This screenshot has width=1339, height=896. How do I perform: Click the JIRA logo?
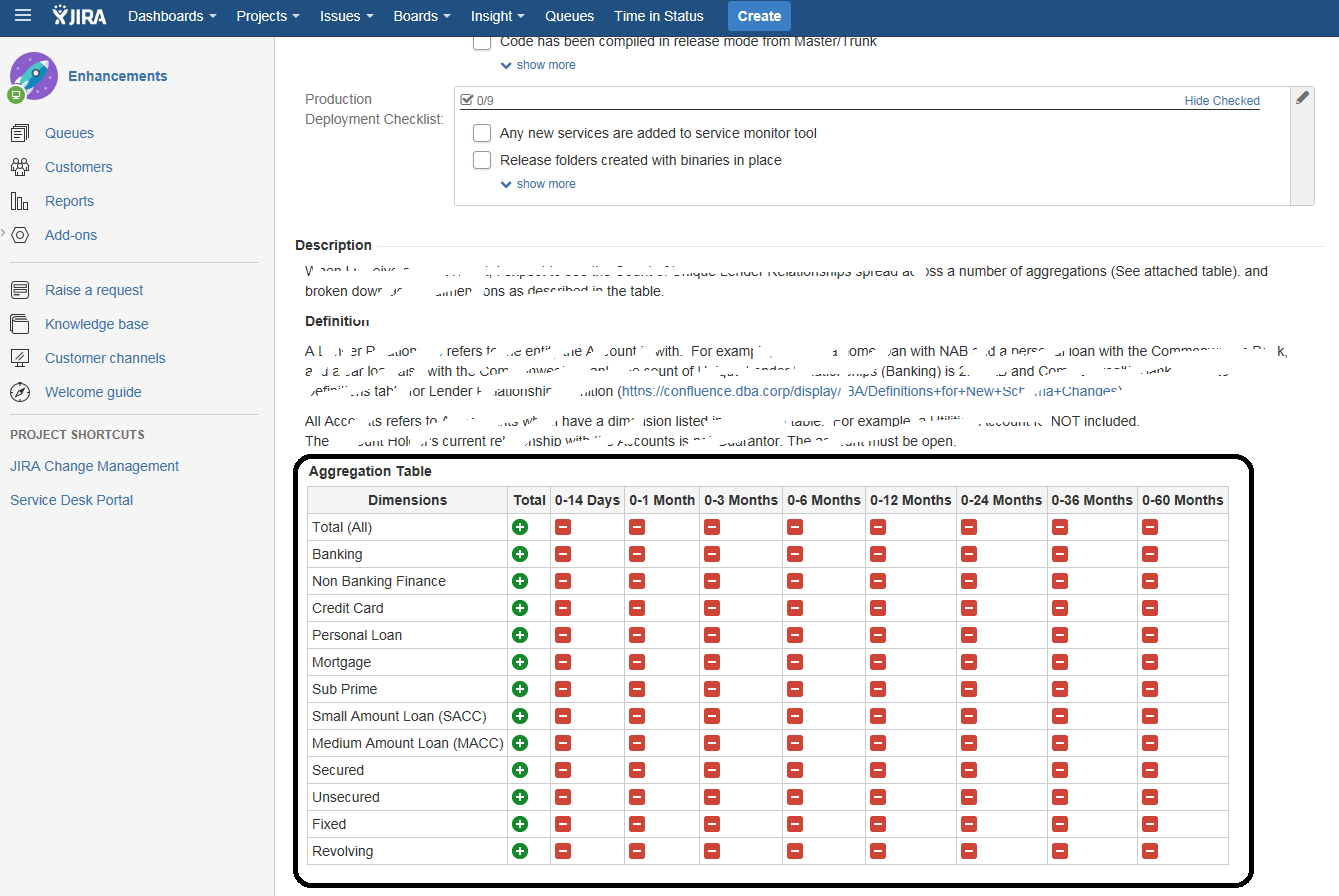[x=80, y=16]
